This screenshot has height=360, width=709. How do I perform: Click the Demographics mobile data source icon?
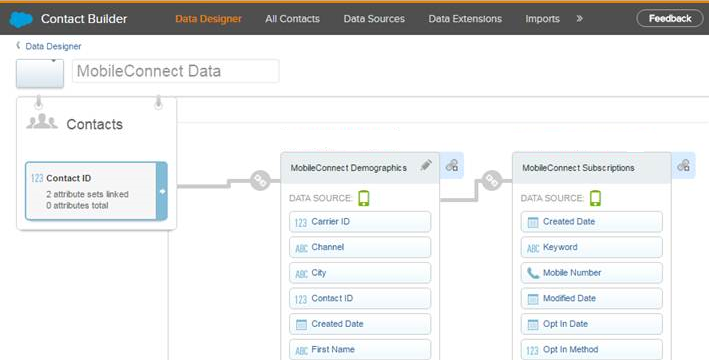[364, 198]
